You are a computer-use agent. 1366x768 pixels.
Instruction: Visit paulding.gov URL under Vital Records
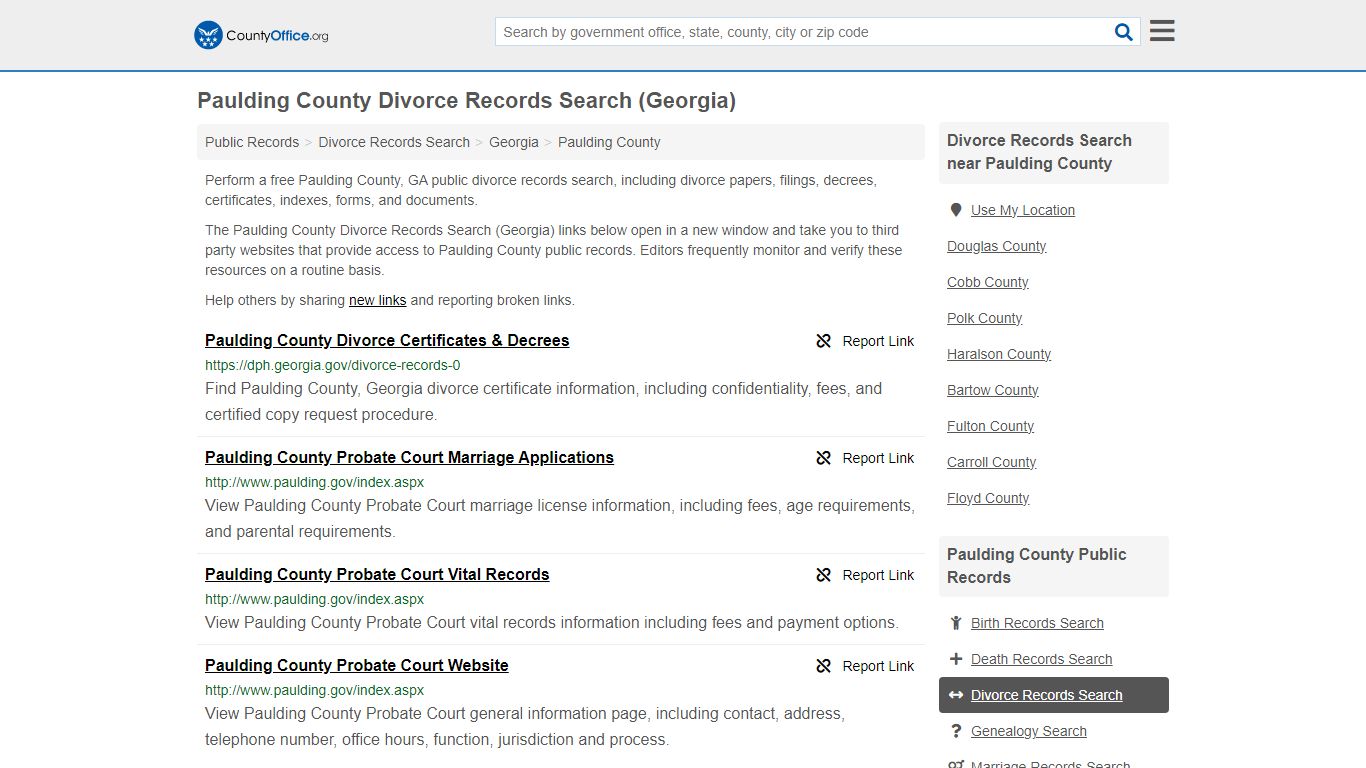point(314,599)
